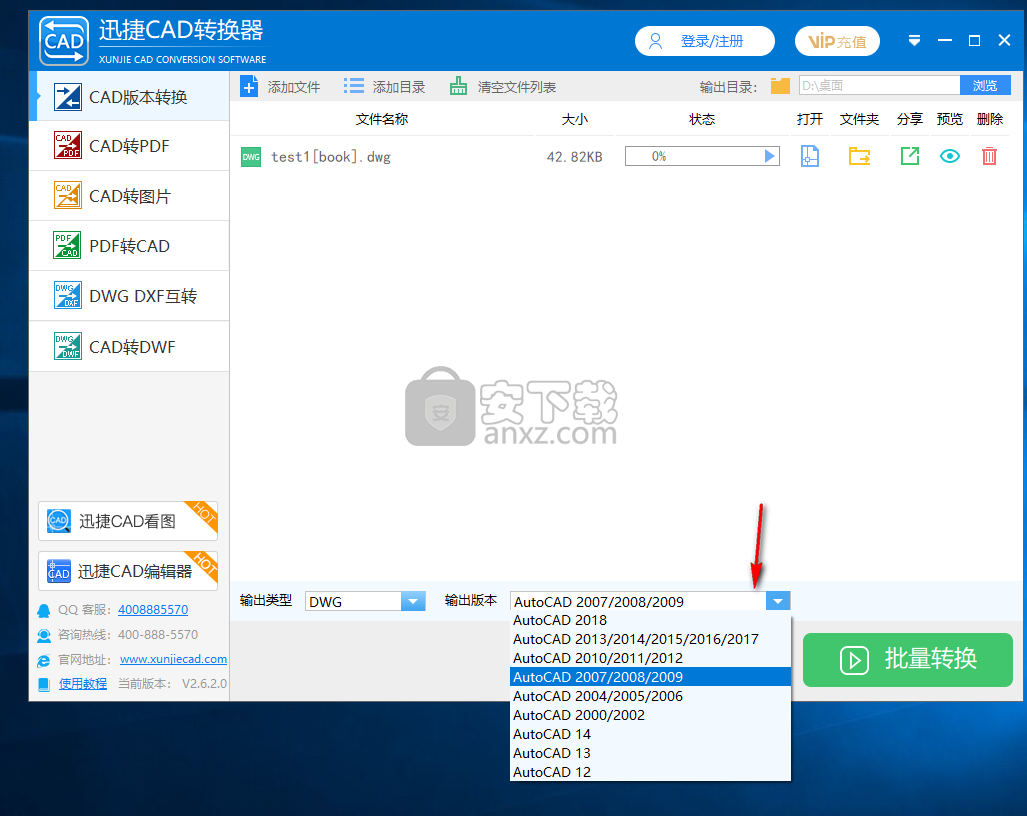Image resolution: width=1027 pixels, height=816 pixels.
Task: Click the 添加目录 list icon
Action: 354,86
